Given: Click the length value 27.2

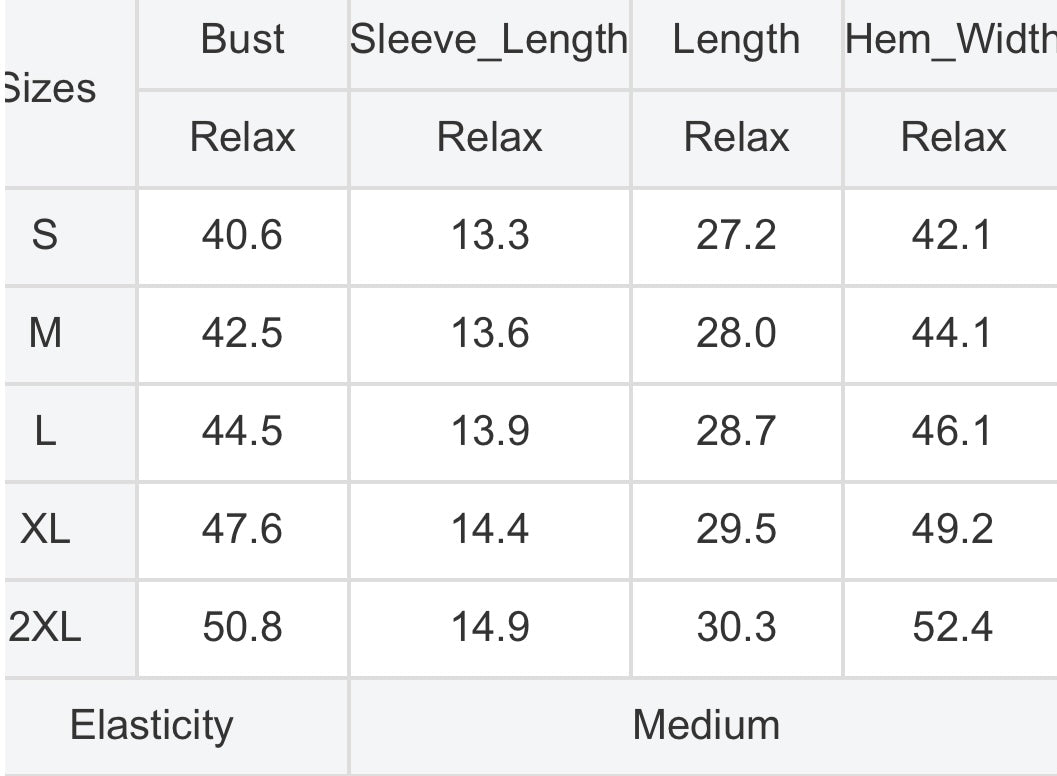Looking at the screenshot, I should (736, 235).
